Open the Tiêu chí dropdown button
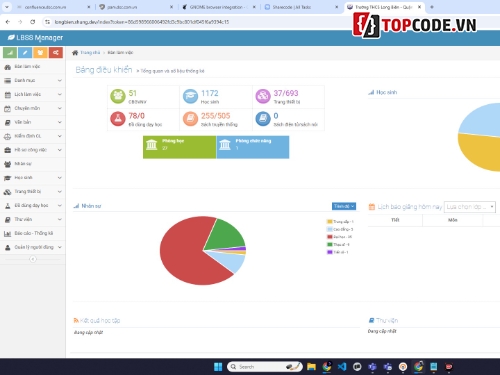Viewport: 500px width, 375px height. pyautogui.click(x=344, y=206)
